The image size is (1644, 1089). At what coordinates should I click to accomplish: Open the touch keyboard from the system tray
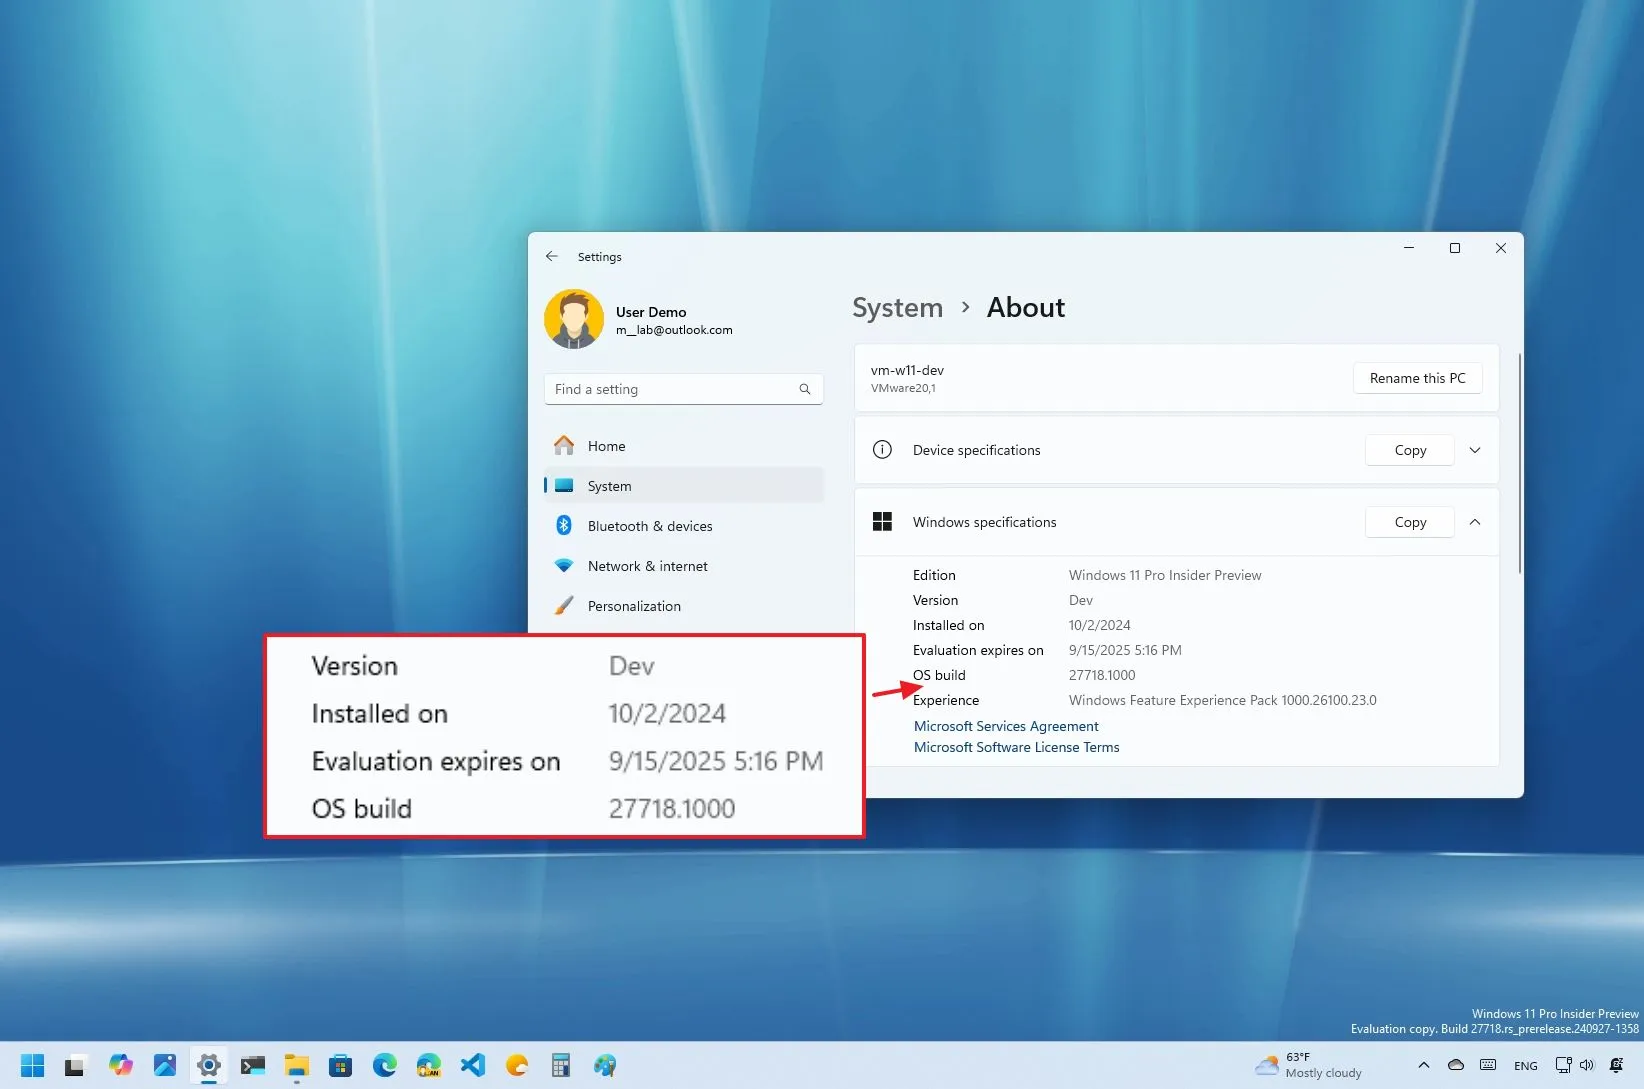1487,1065
